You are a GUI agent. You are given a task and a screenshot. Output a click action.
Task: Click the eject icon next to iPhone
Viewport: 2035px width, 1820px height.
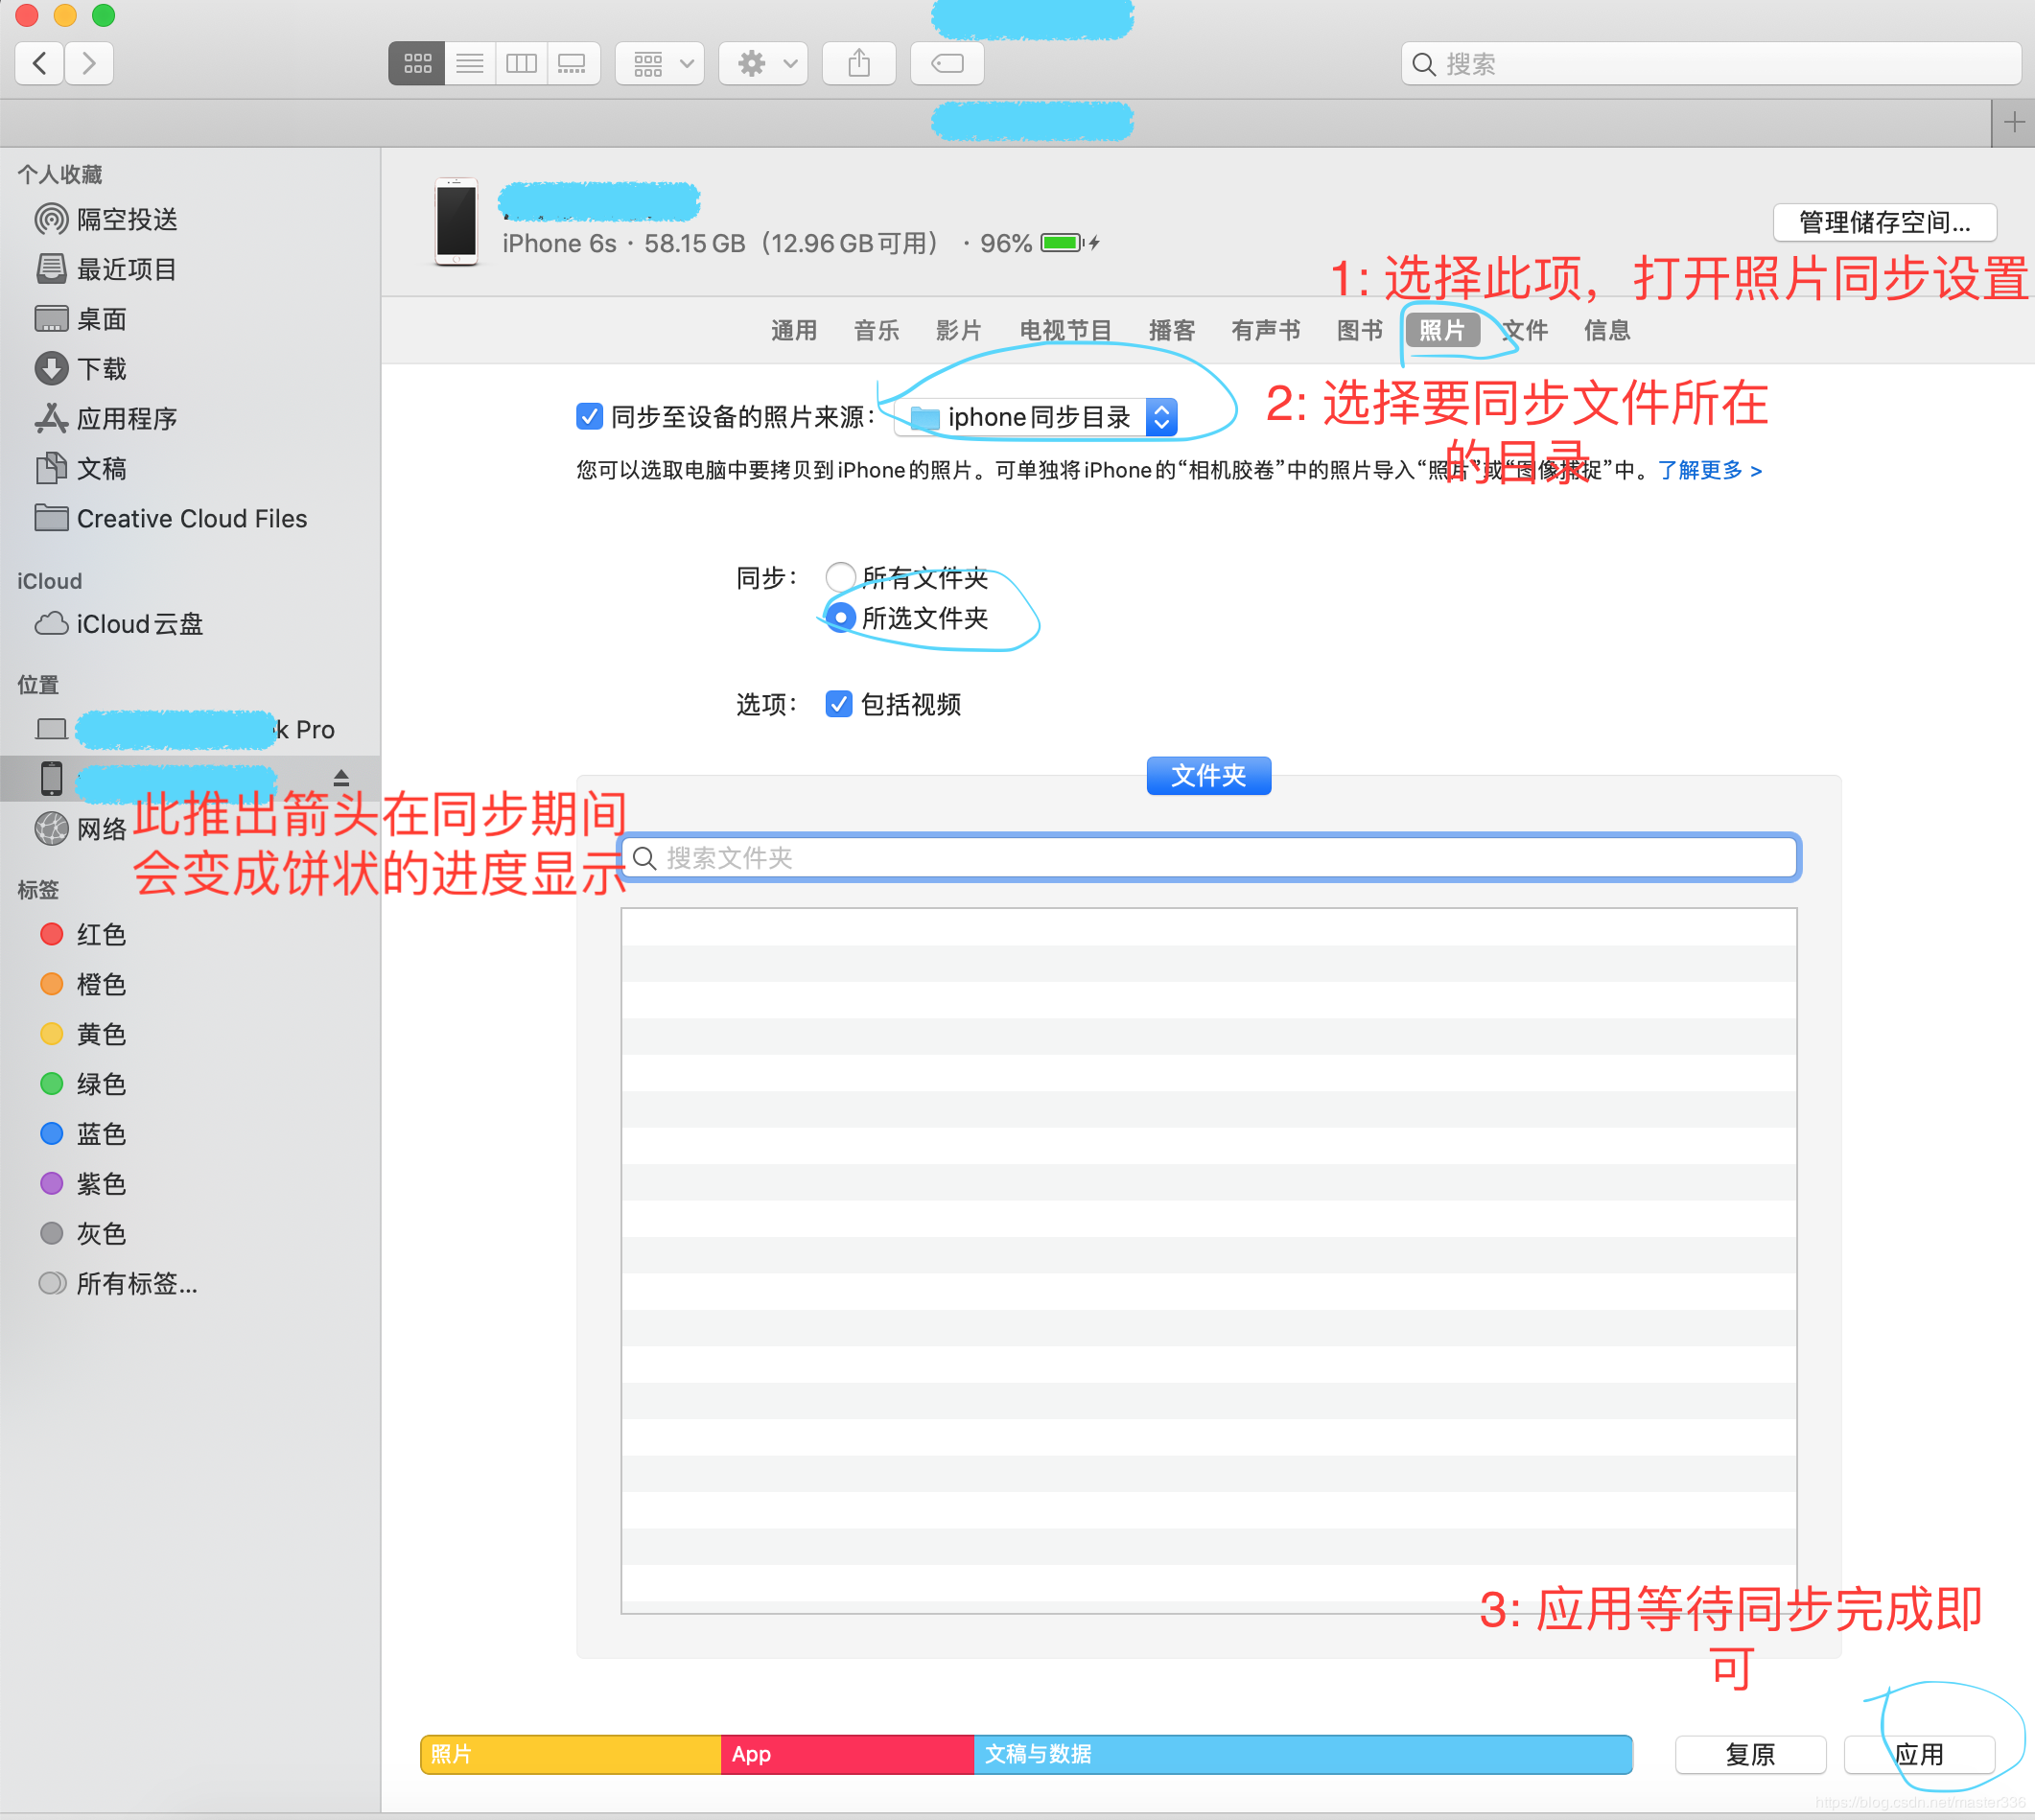pyautogui.click(x=341, y=778)
